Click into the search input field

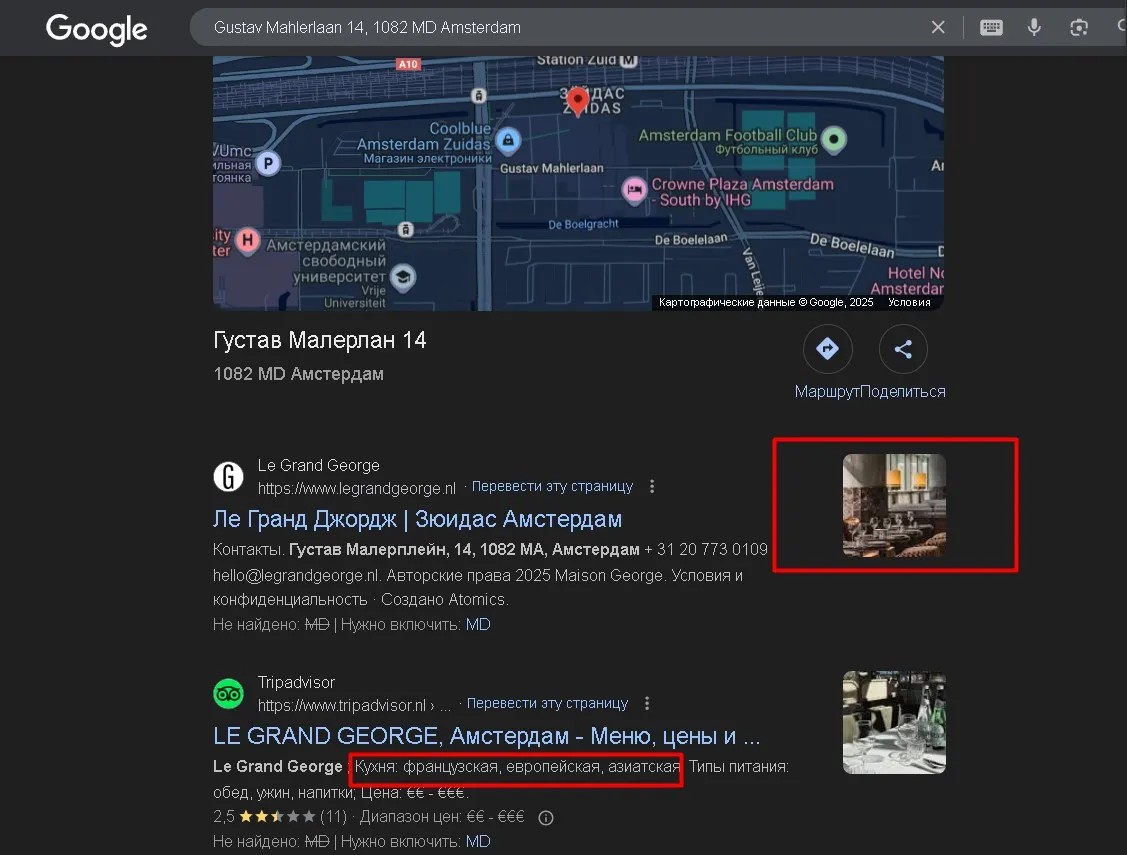point(560,28)
